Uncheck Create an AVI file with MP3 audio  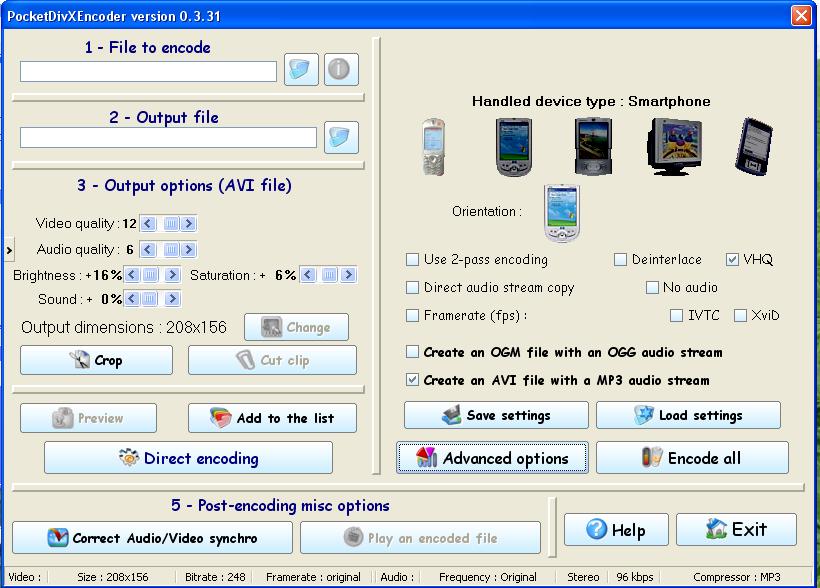click(413, 380)
